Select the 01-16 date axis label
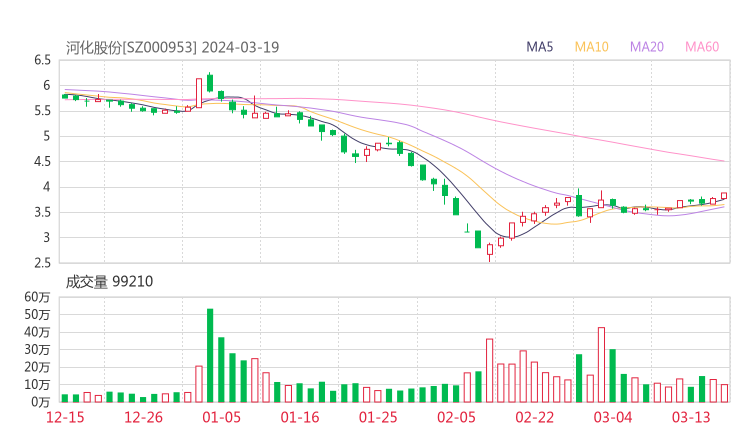The width and height of the screenshot is (740, 440). tap(300, 417)
